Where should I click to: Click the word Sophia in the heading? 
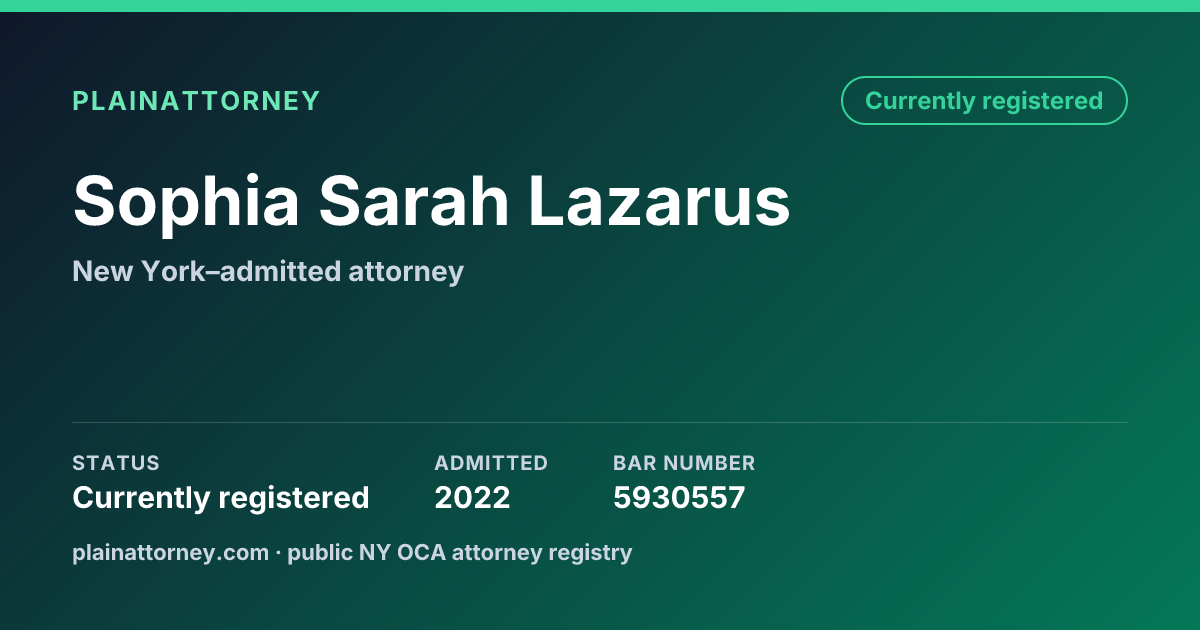pos(186,204)
